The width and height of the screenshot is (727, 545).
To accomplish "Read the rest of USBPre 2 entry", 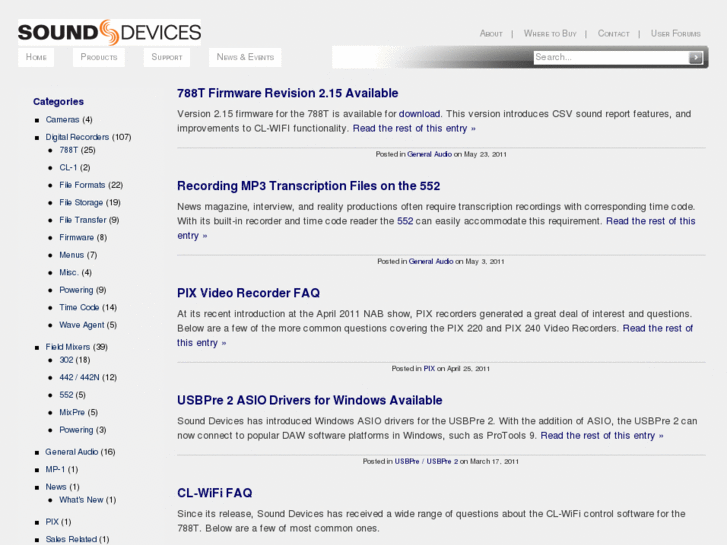I will tap(602, 436).
